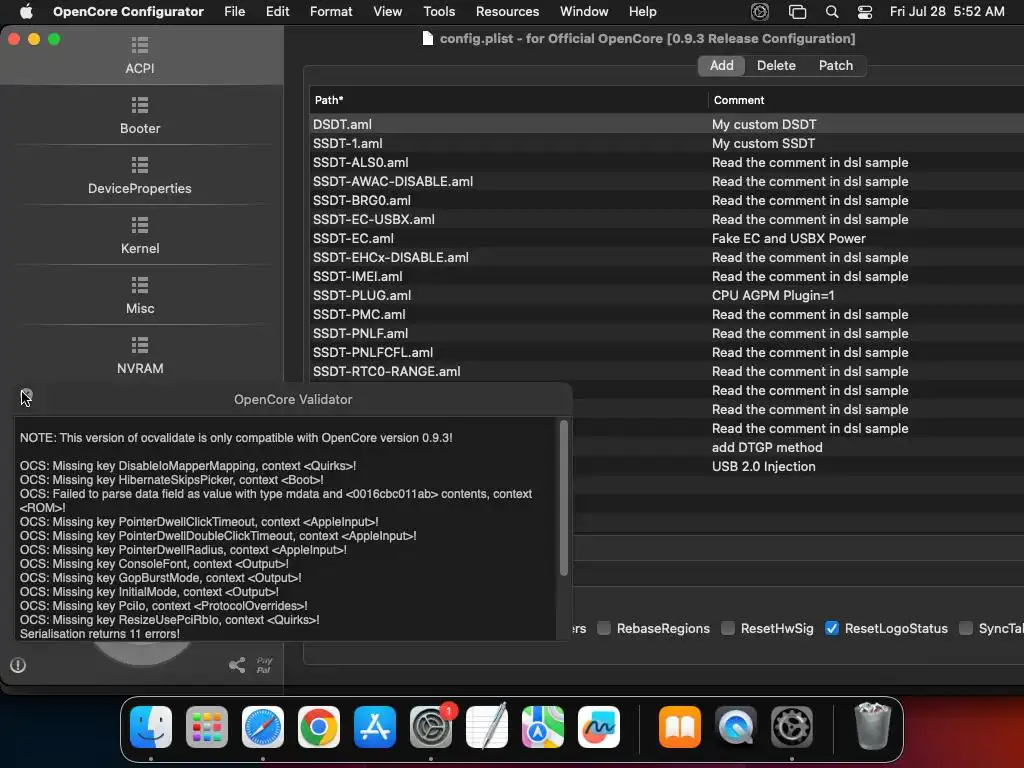Viewport: 1024px width, 768px height.
Task: Open Books from the Dock
Action: point(680,727)
